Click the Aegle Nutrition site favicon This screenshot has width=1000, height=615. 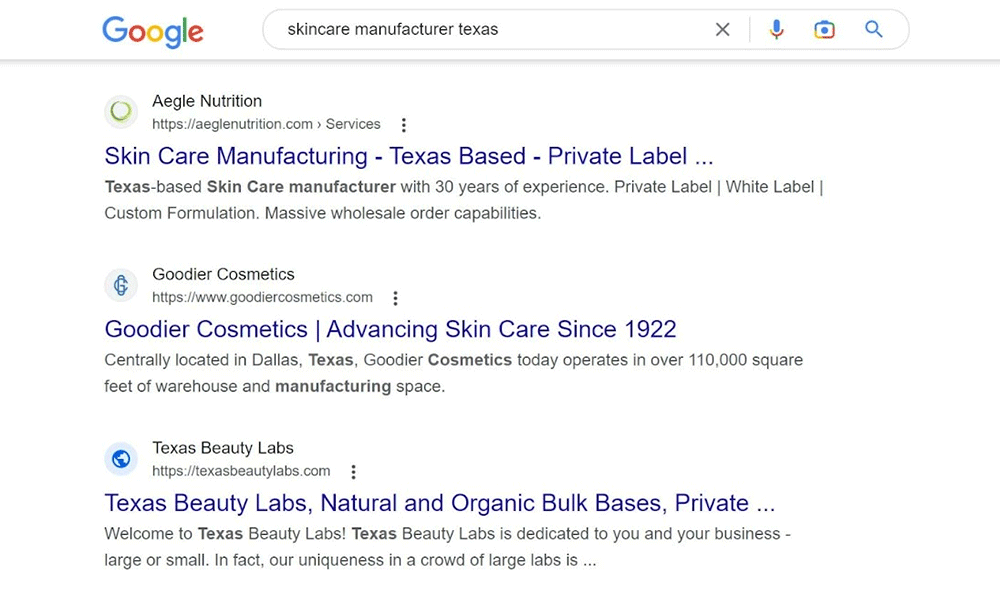tap(121, 112)
